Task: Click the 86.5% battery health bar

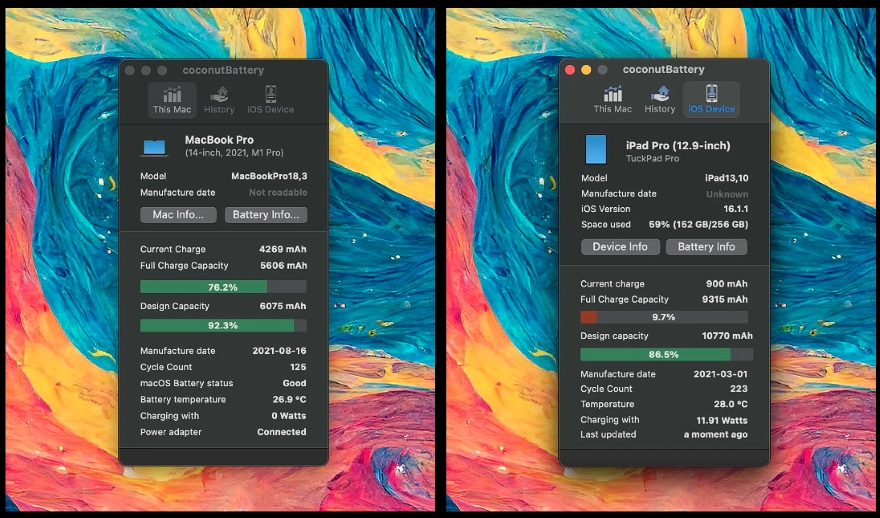Action: 664,354
